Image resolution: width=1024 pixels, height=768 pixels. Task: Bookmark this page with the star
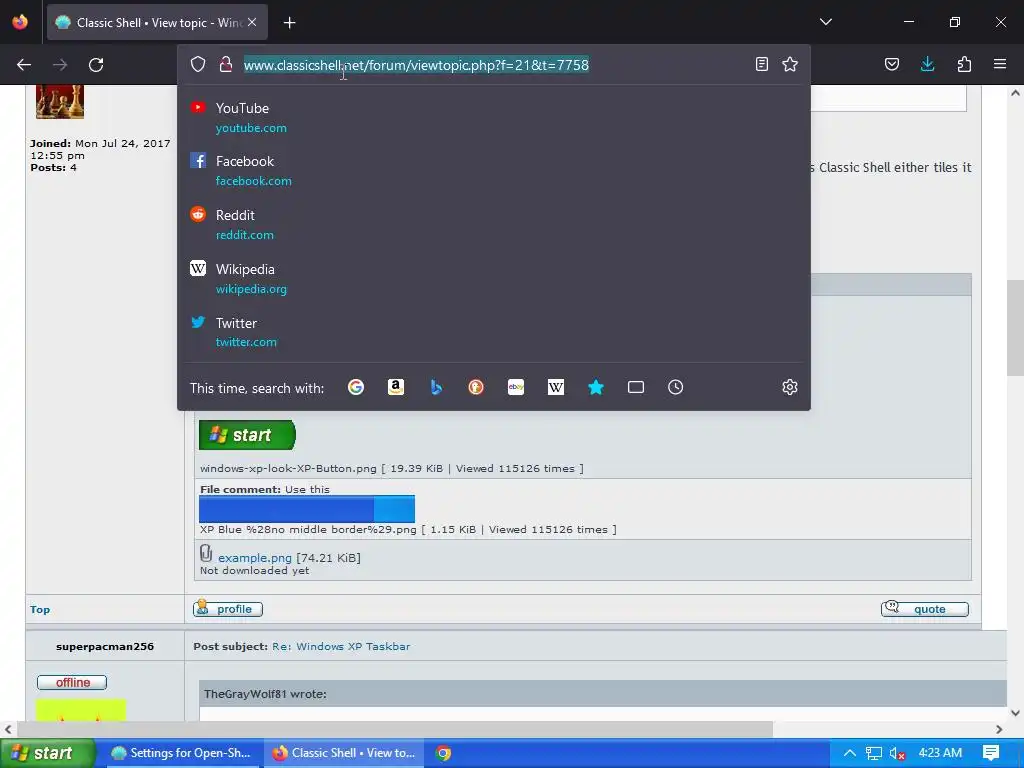tap(790, 64)
